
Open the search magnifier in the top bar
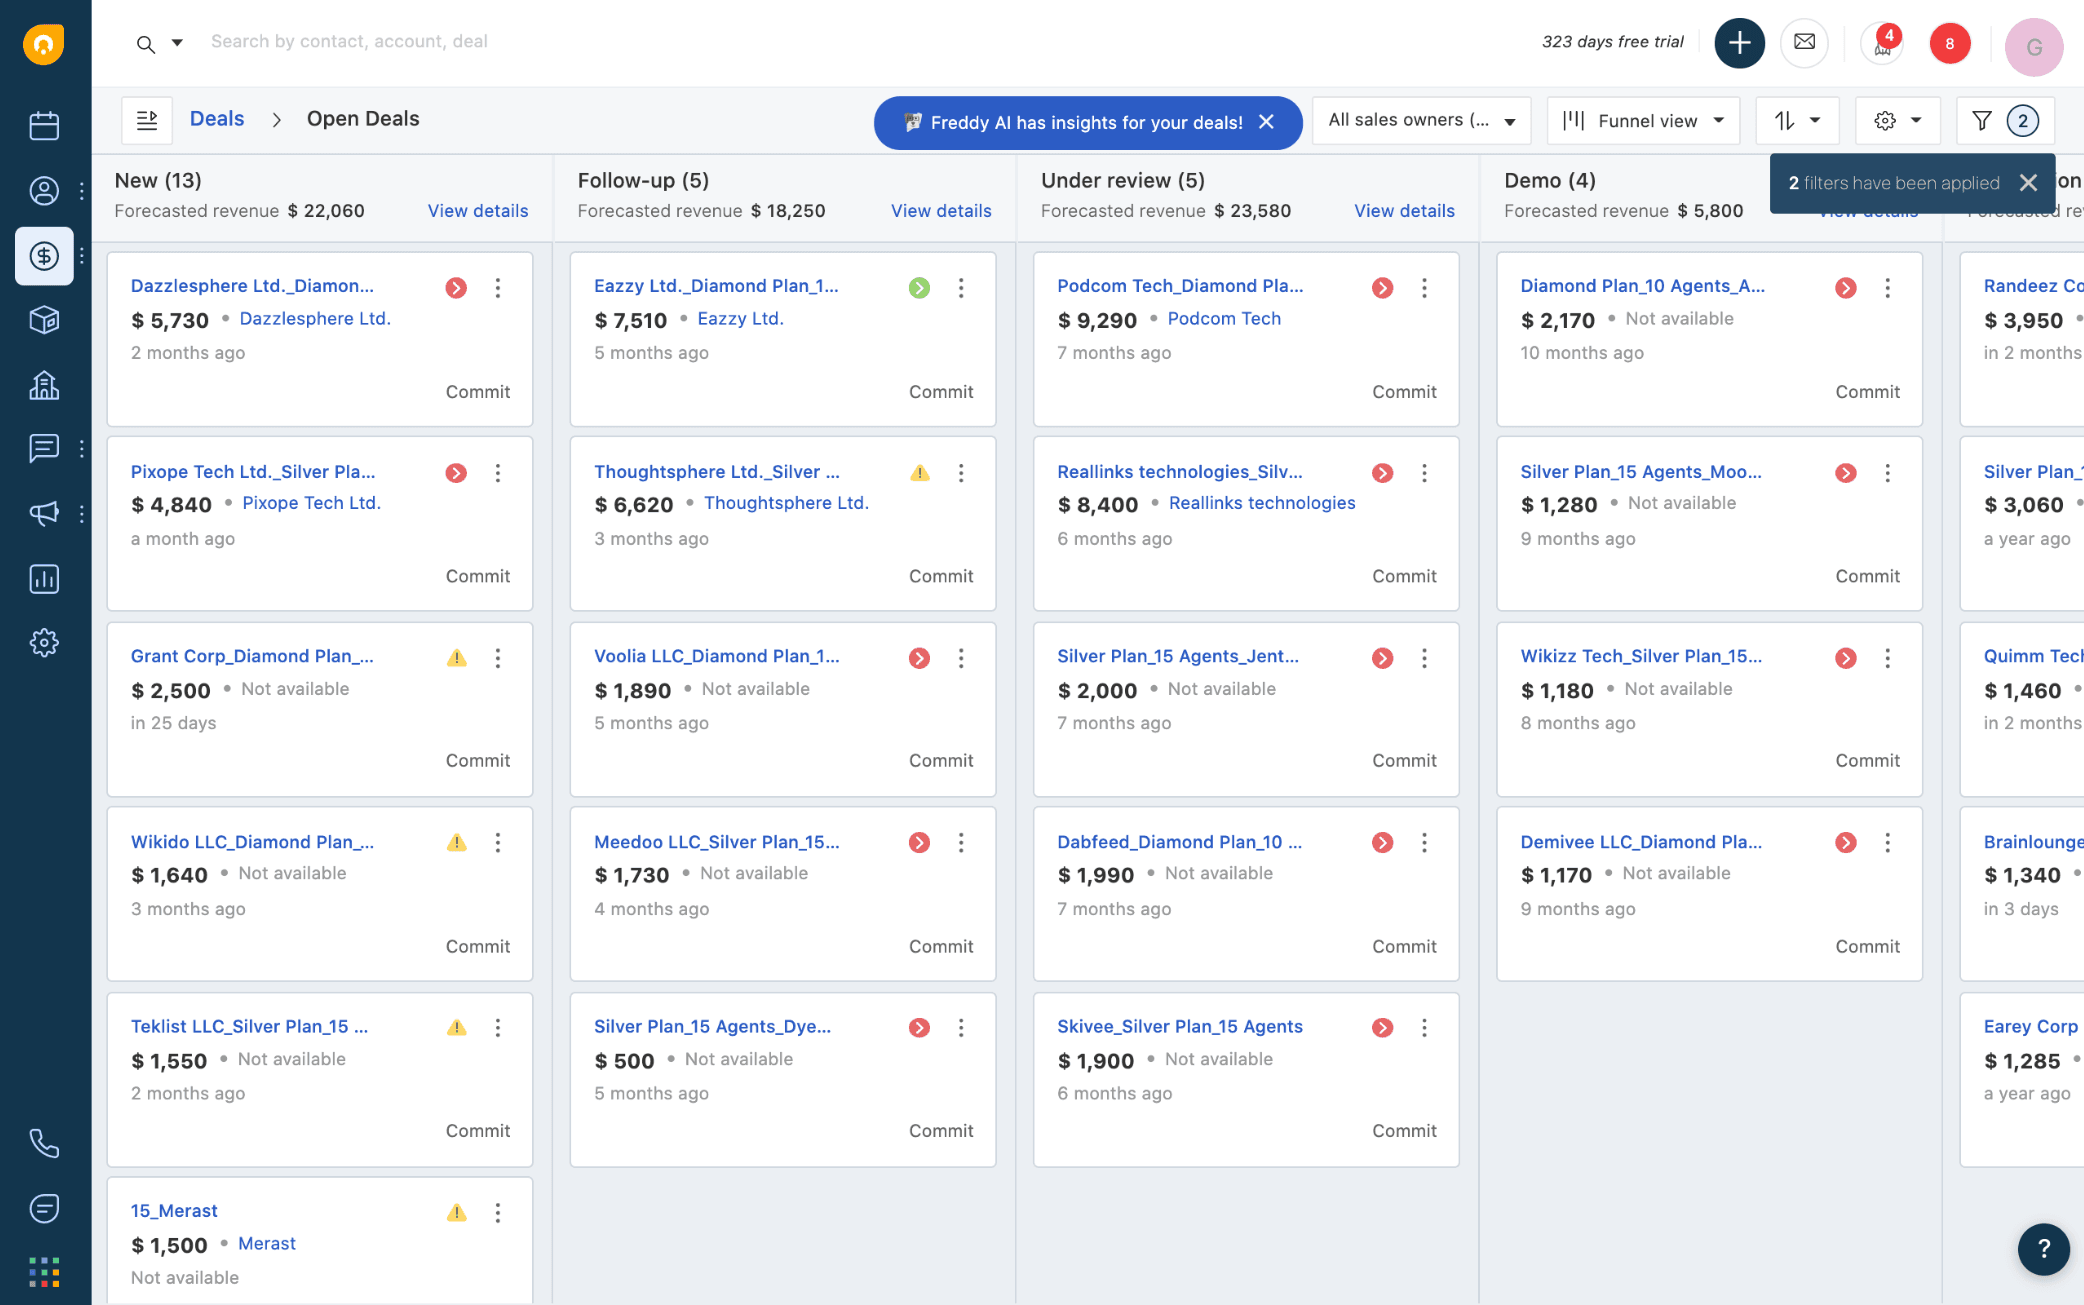(x=145, y=43)
